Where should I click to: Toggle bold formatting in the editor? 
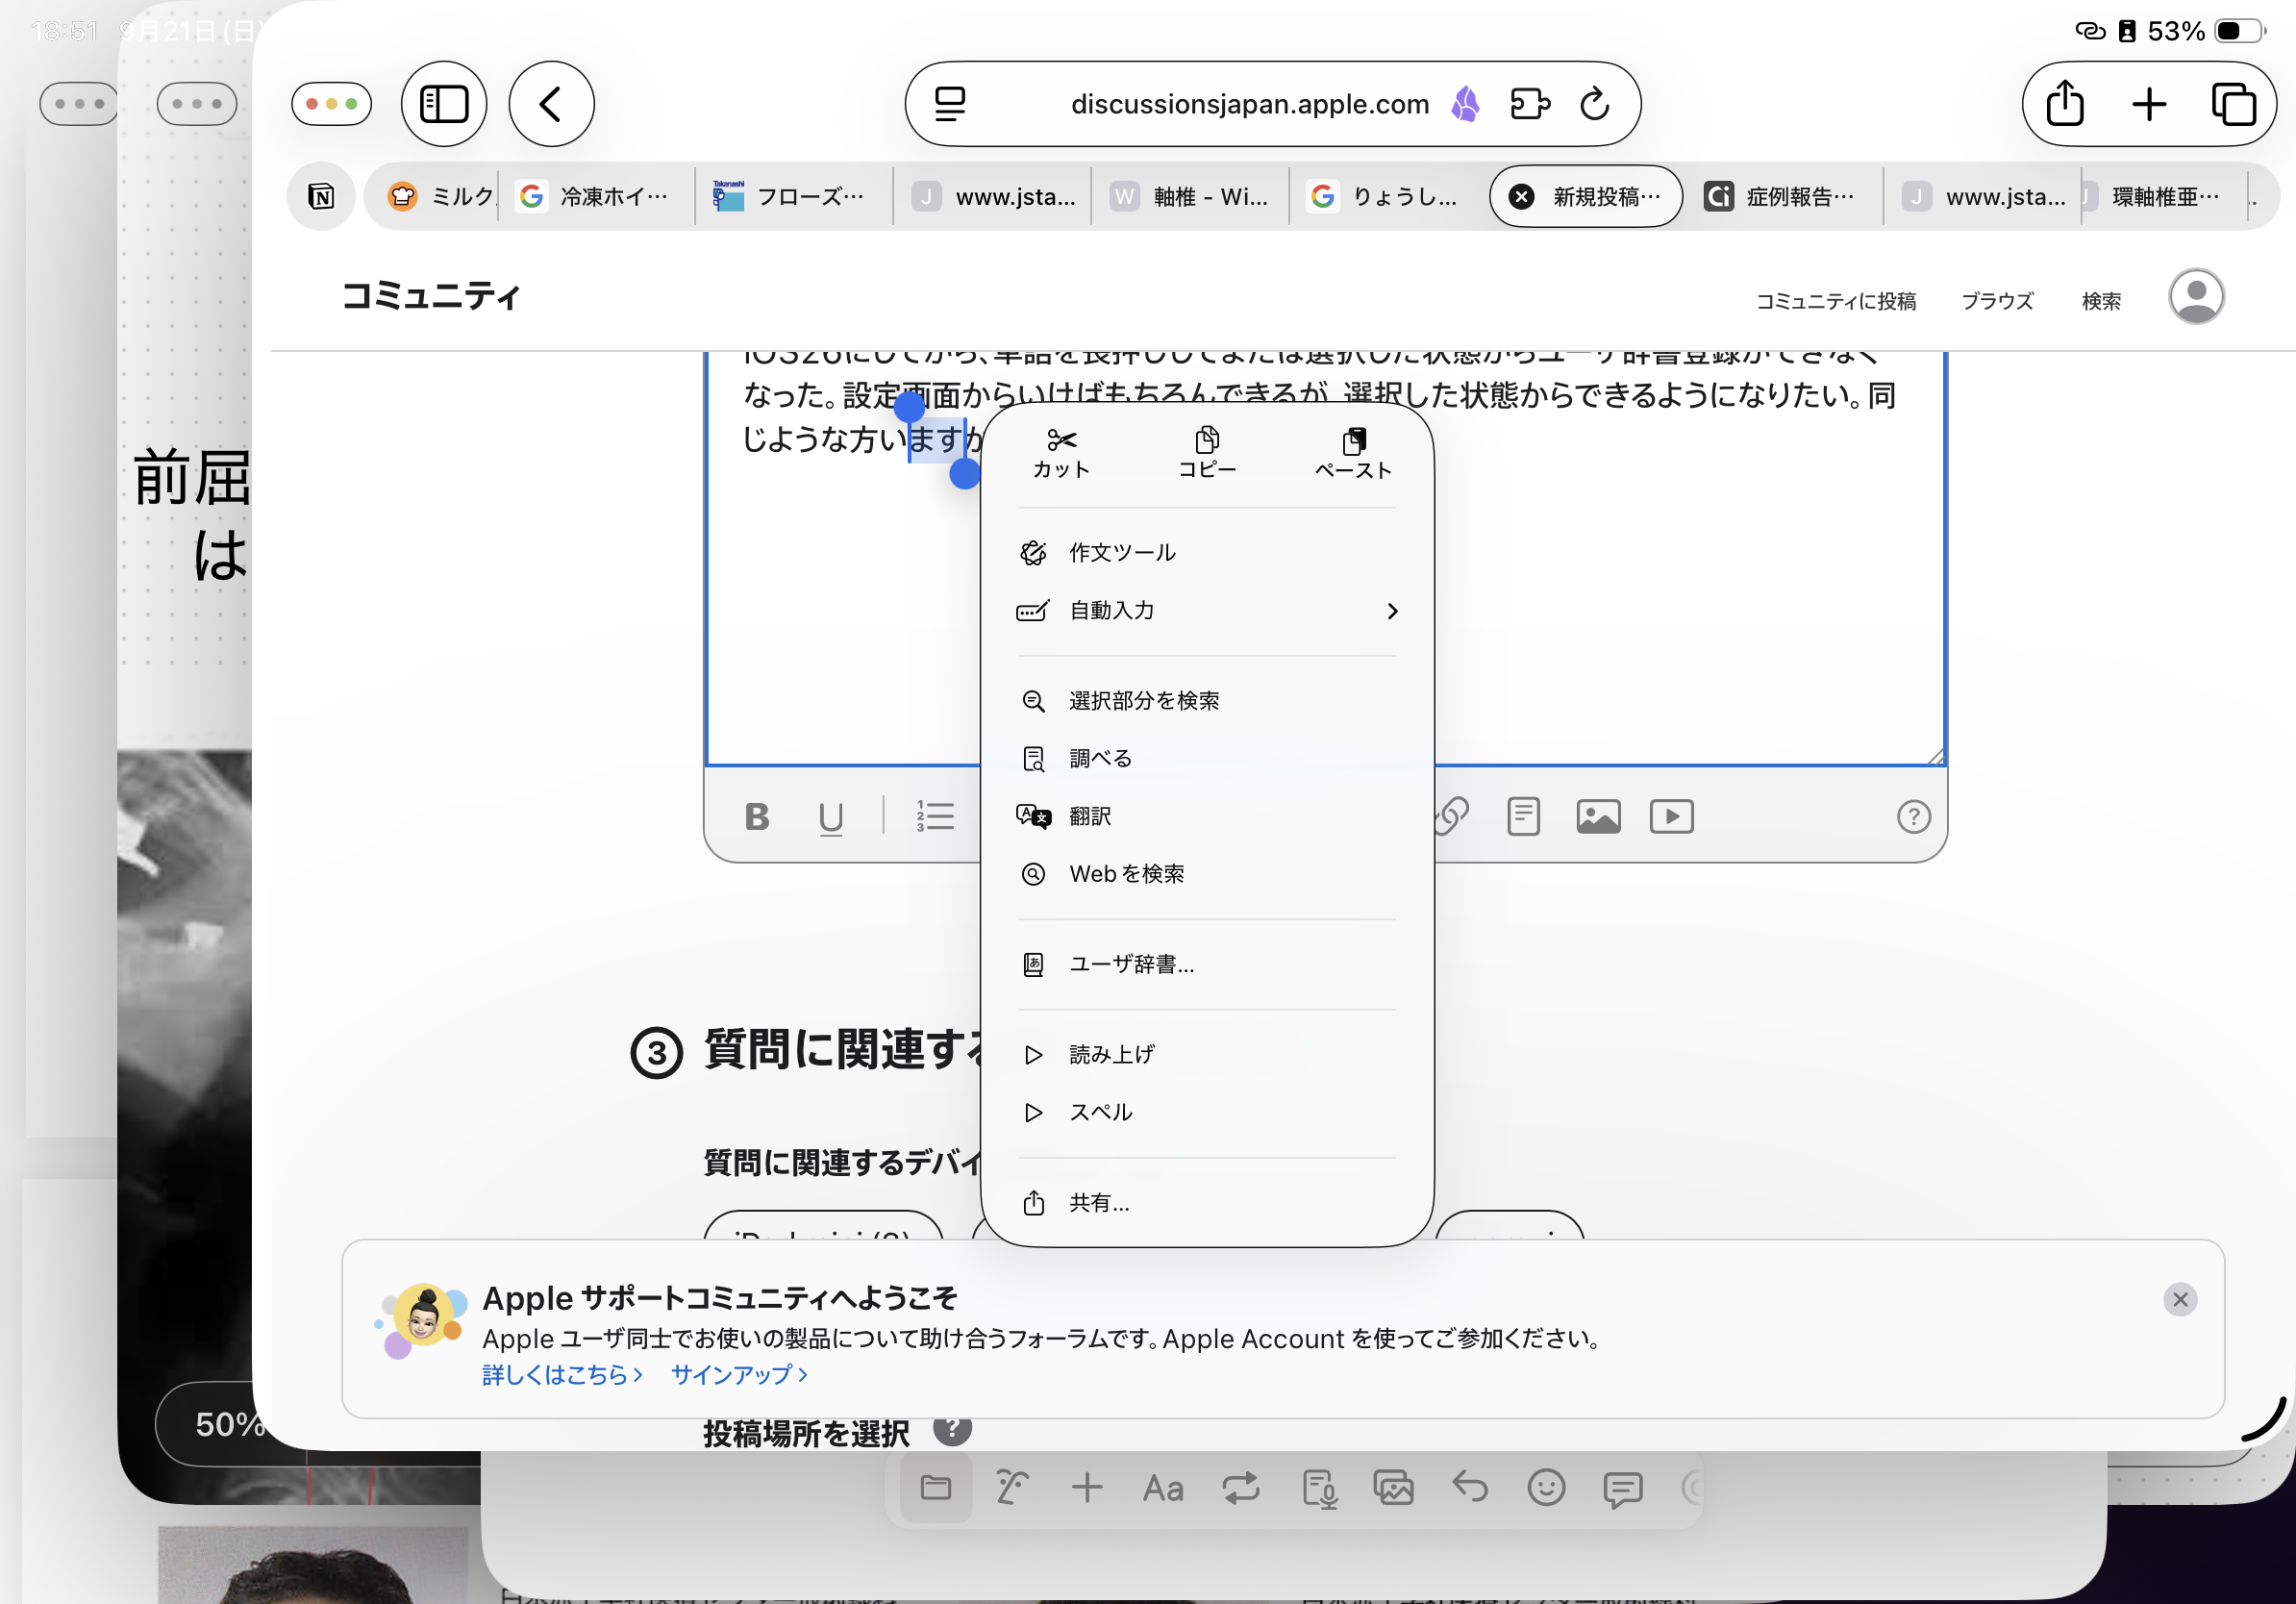point(757,817)
